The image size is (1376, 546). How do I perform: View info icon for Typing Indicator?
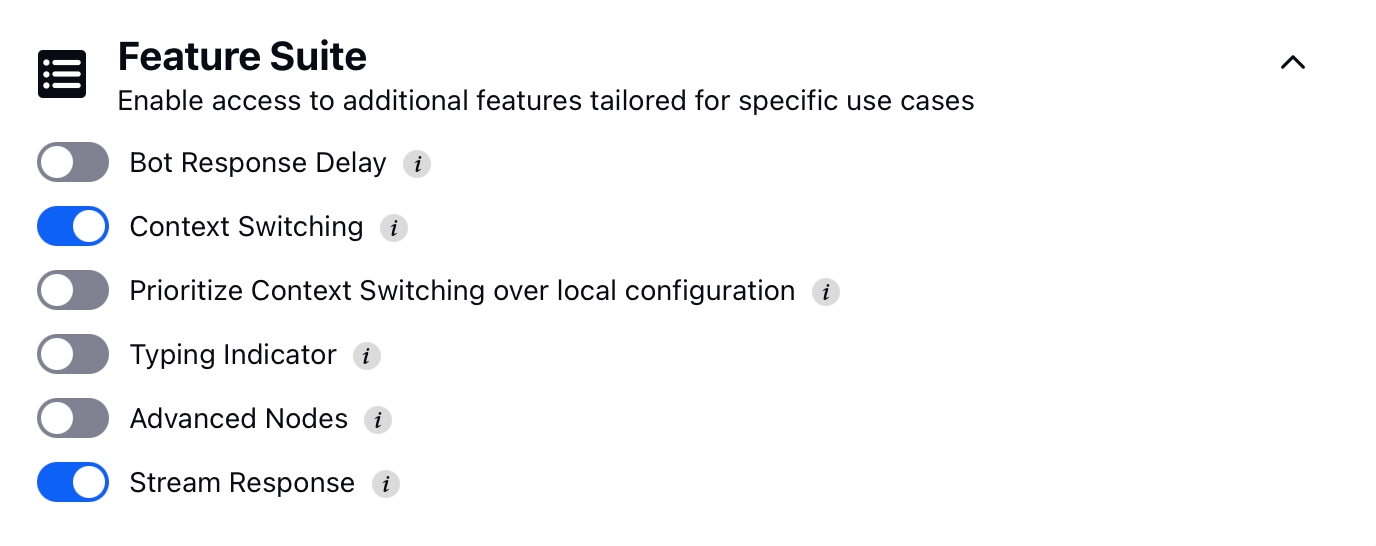click(367, 356)
